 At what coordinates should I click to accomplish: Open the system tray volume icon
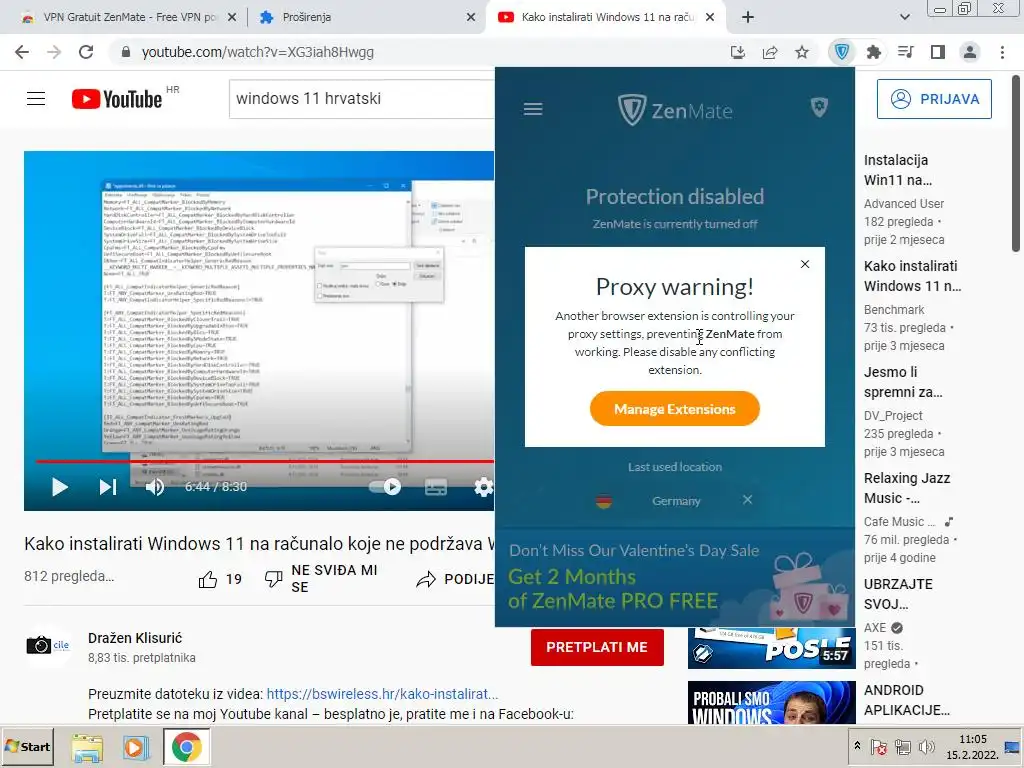click(926, 747)
